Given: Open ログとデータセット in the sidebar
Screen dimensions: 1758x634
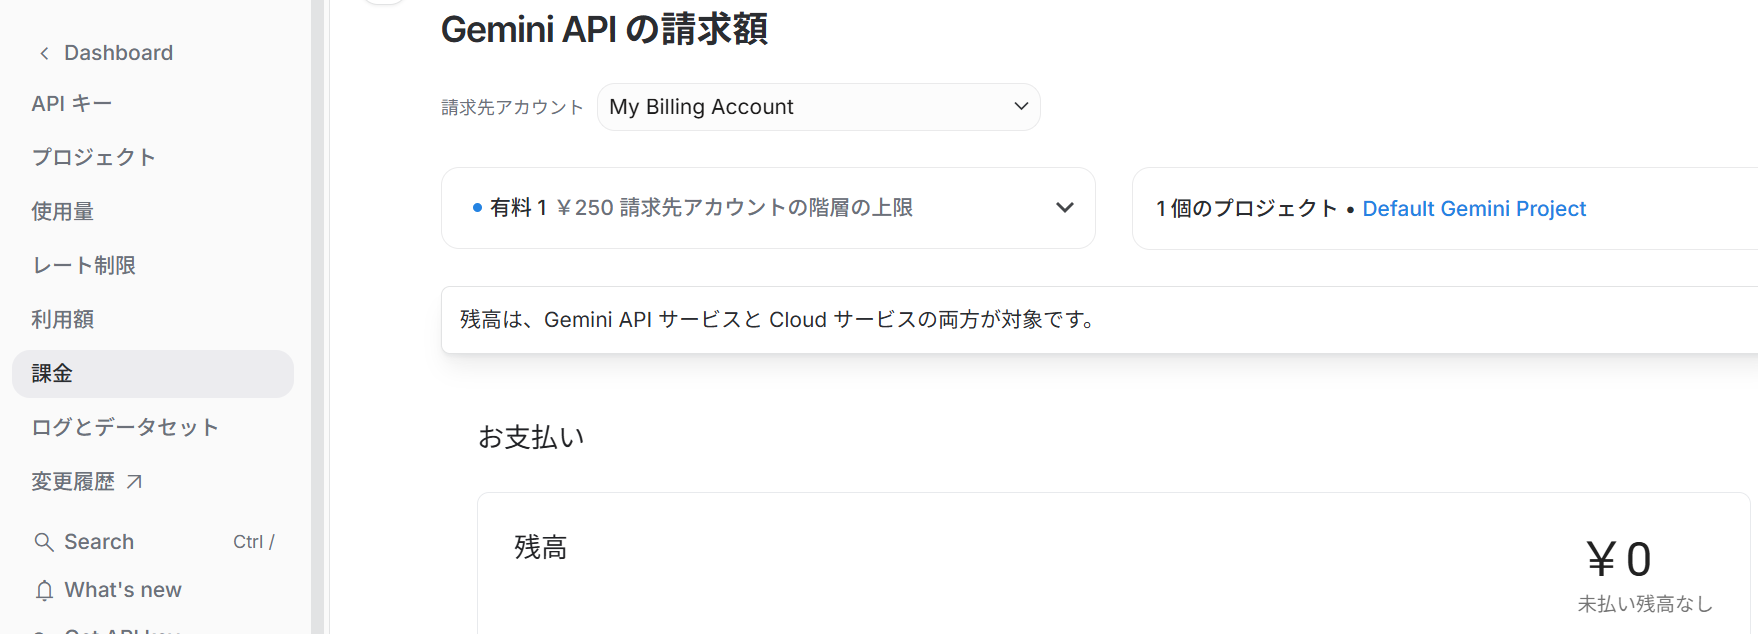Looking at the screenshot, I should [x=125, y=428].
